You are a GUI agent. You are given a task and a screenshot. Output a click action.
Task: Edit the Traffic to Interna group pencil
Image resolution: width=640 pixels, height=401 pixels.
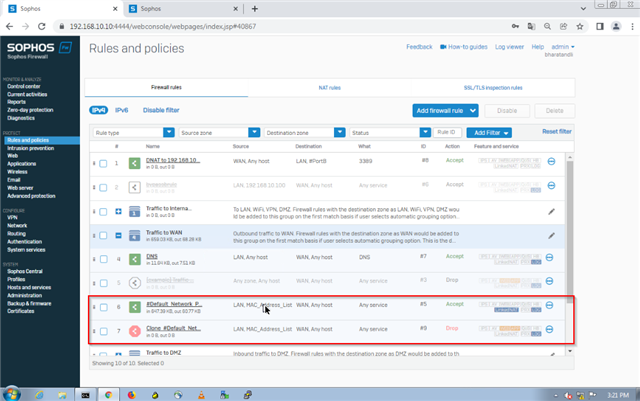551,212
